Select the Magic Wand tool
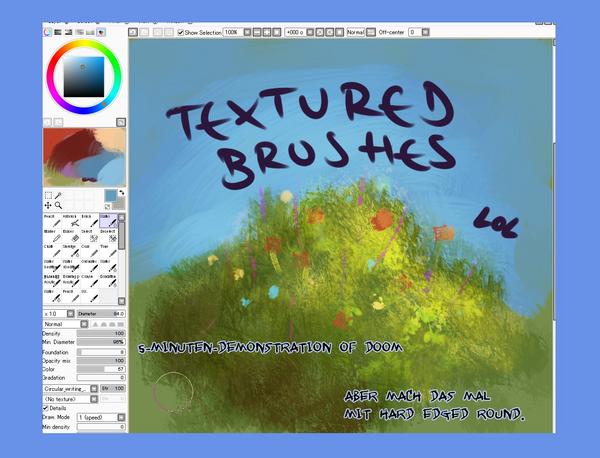 point(58,196)
